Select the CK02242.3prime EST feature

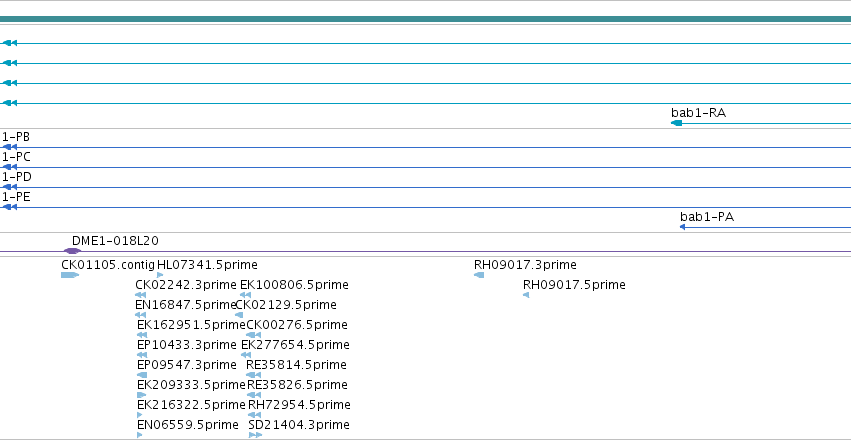(141, 295)
